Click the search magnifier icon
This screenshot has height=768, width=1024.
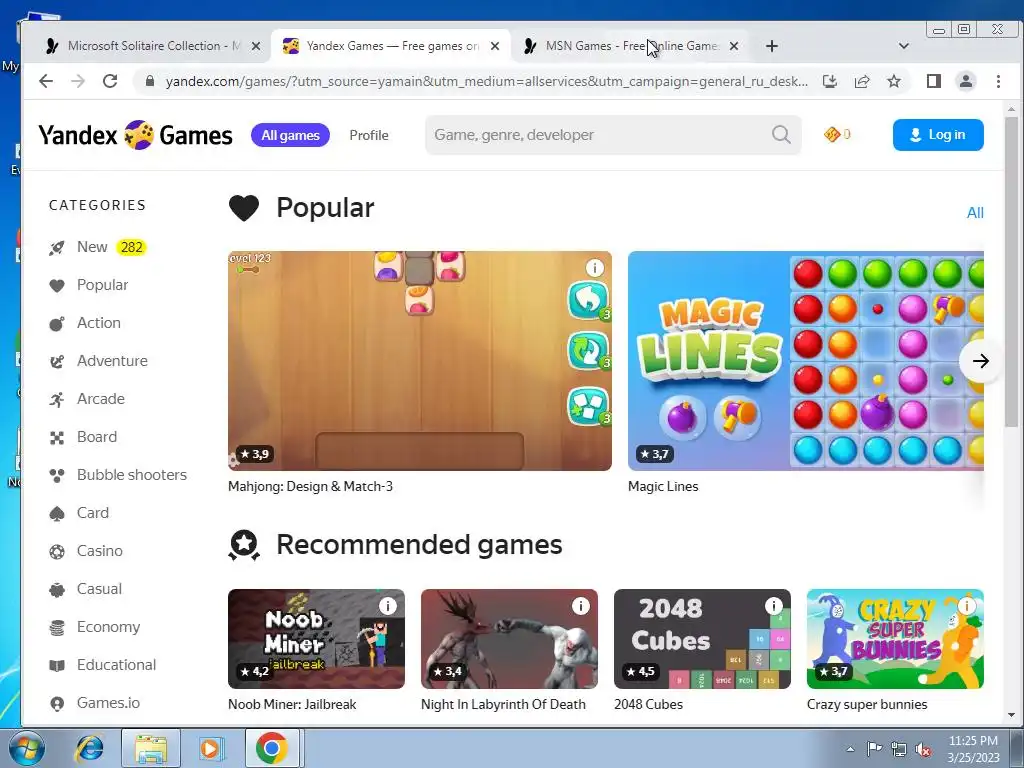pyautogui.click(x=781, y=135)
